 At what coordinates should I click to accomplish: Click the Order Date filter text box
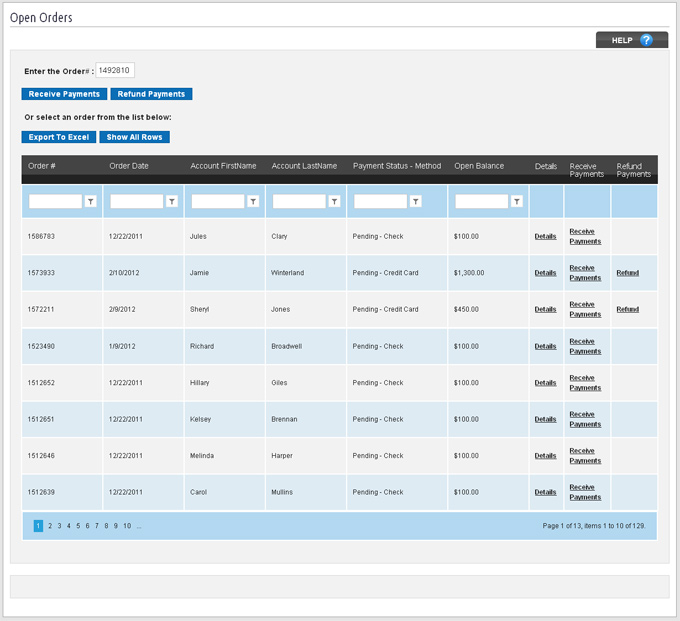(x=137, y=201)
